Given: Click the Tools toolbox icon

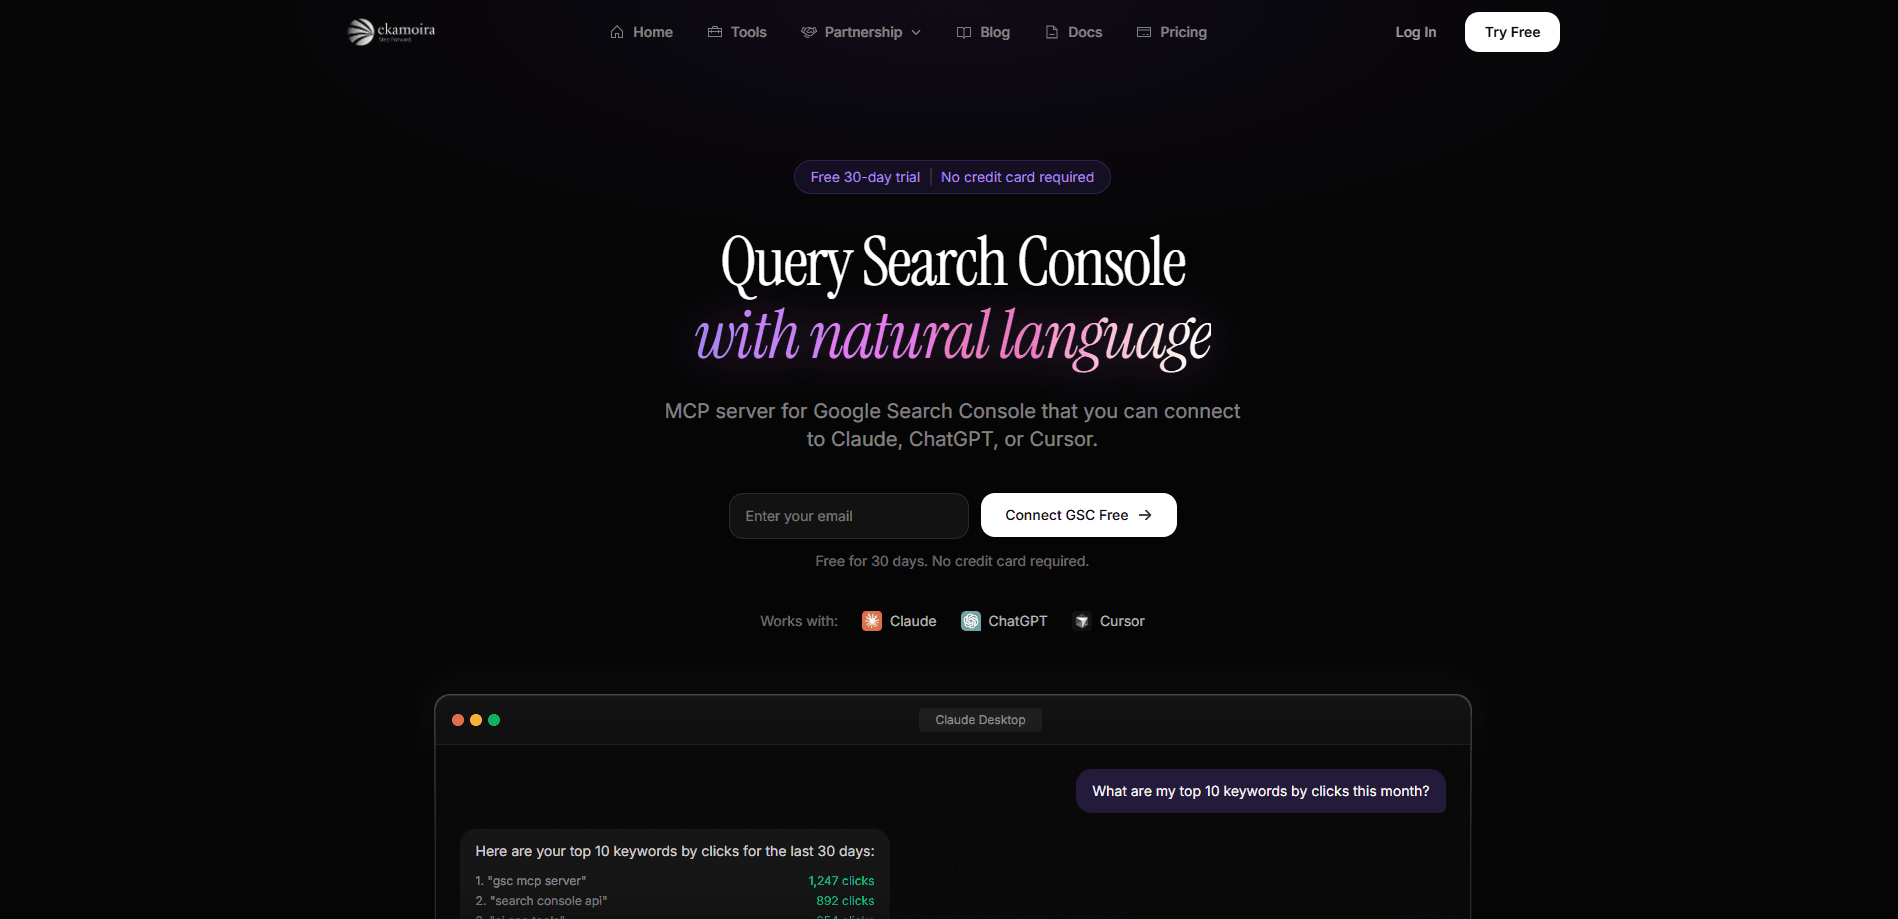Looking at the screenshot, I should point(715,32).
